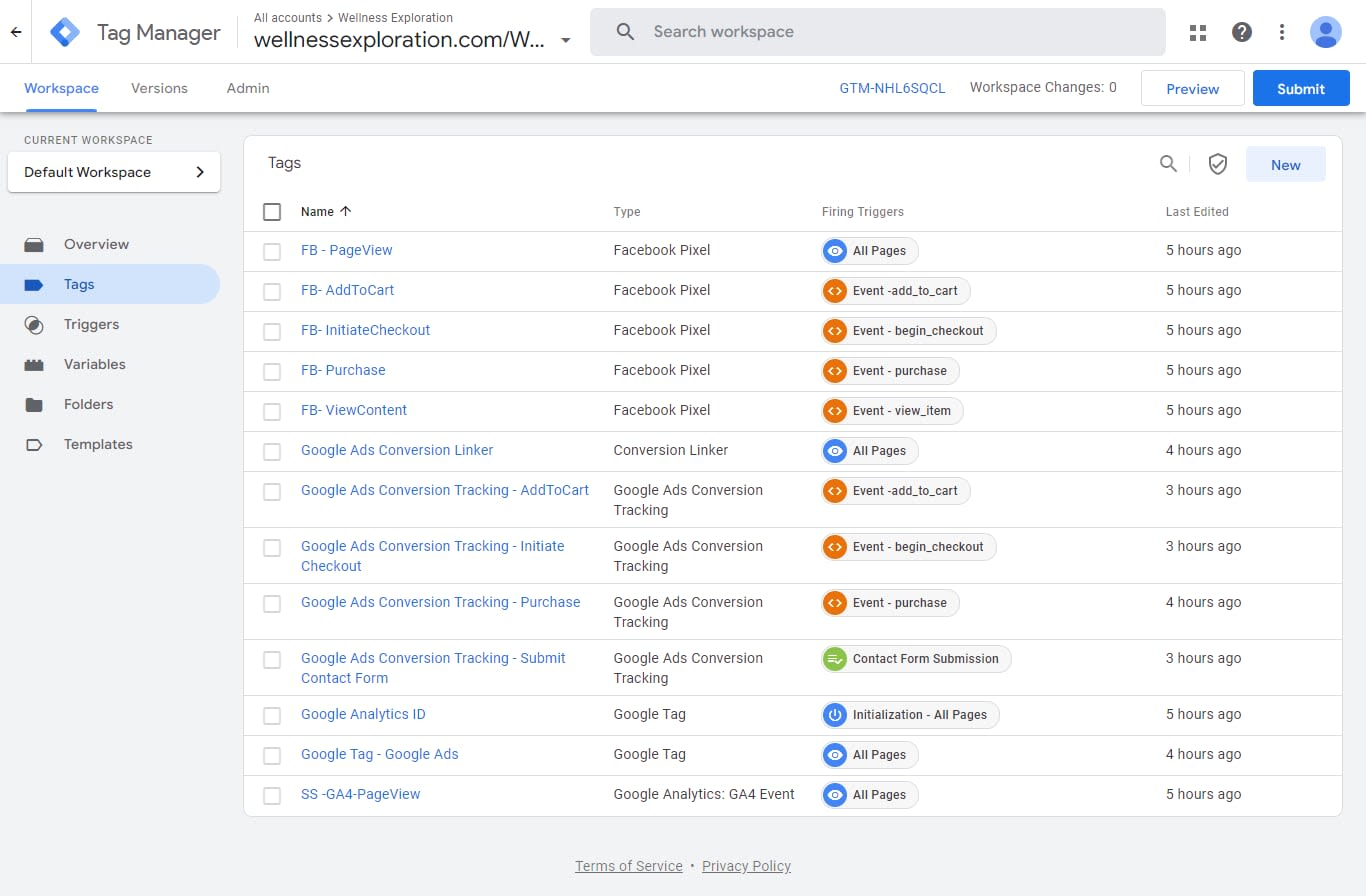This screenshot has height=896, width=1366.
Task: Click the Folders icon in sidebar
Action: pyautogui.click(x=34, y=404)
